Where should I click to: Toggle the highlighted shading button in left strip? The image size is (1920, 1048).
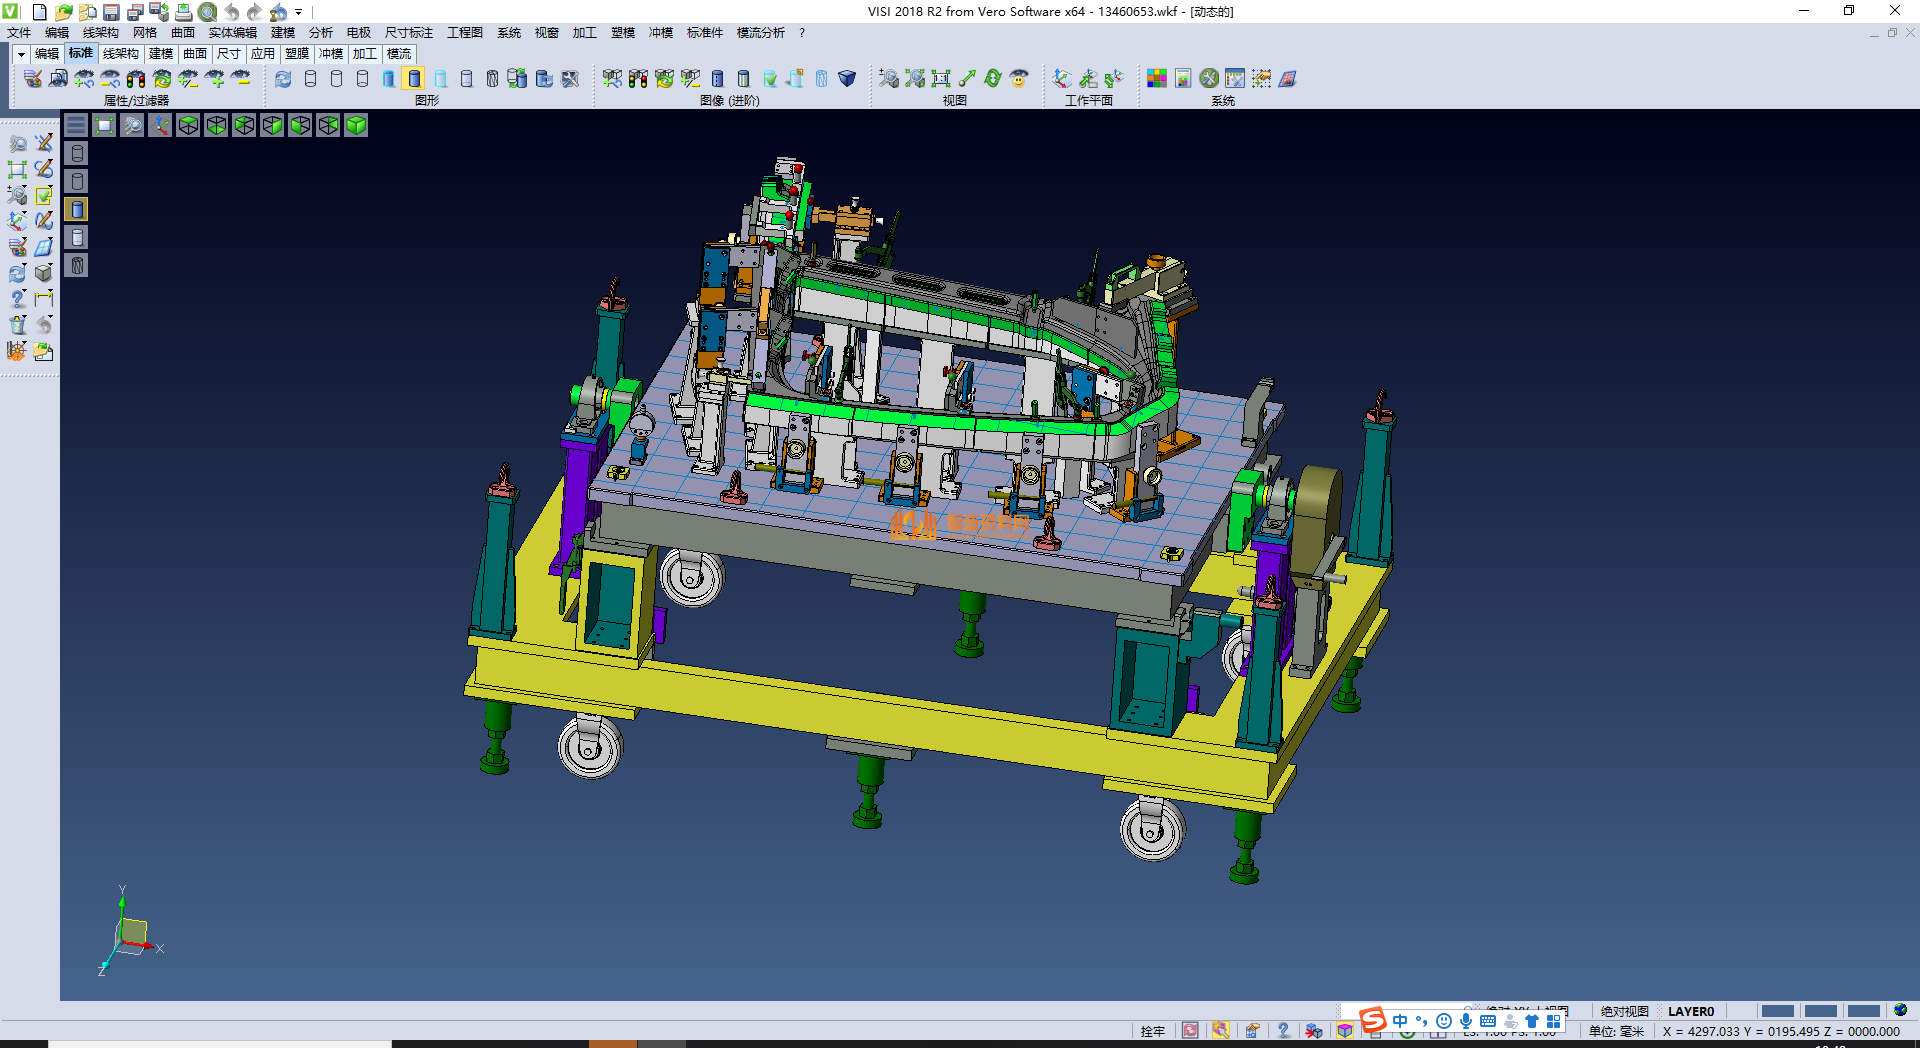(77, 209)
